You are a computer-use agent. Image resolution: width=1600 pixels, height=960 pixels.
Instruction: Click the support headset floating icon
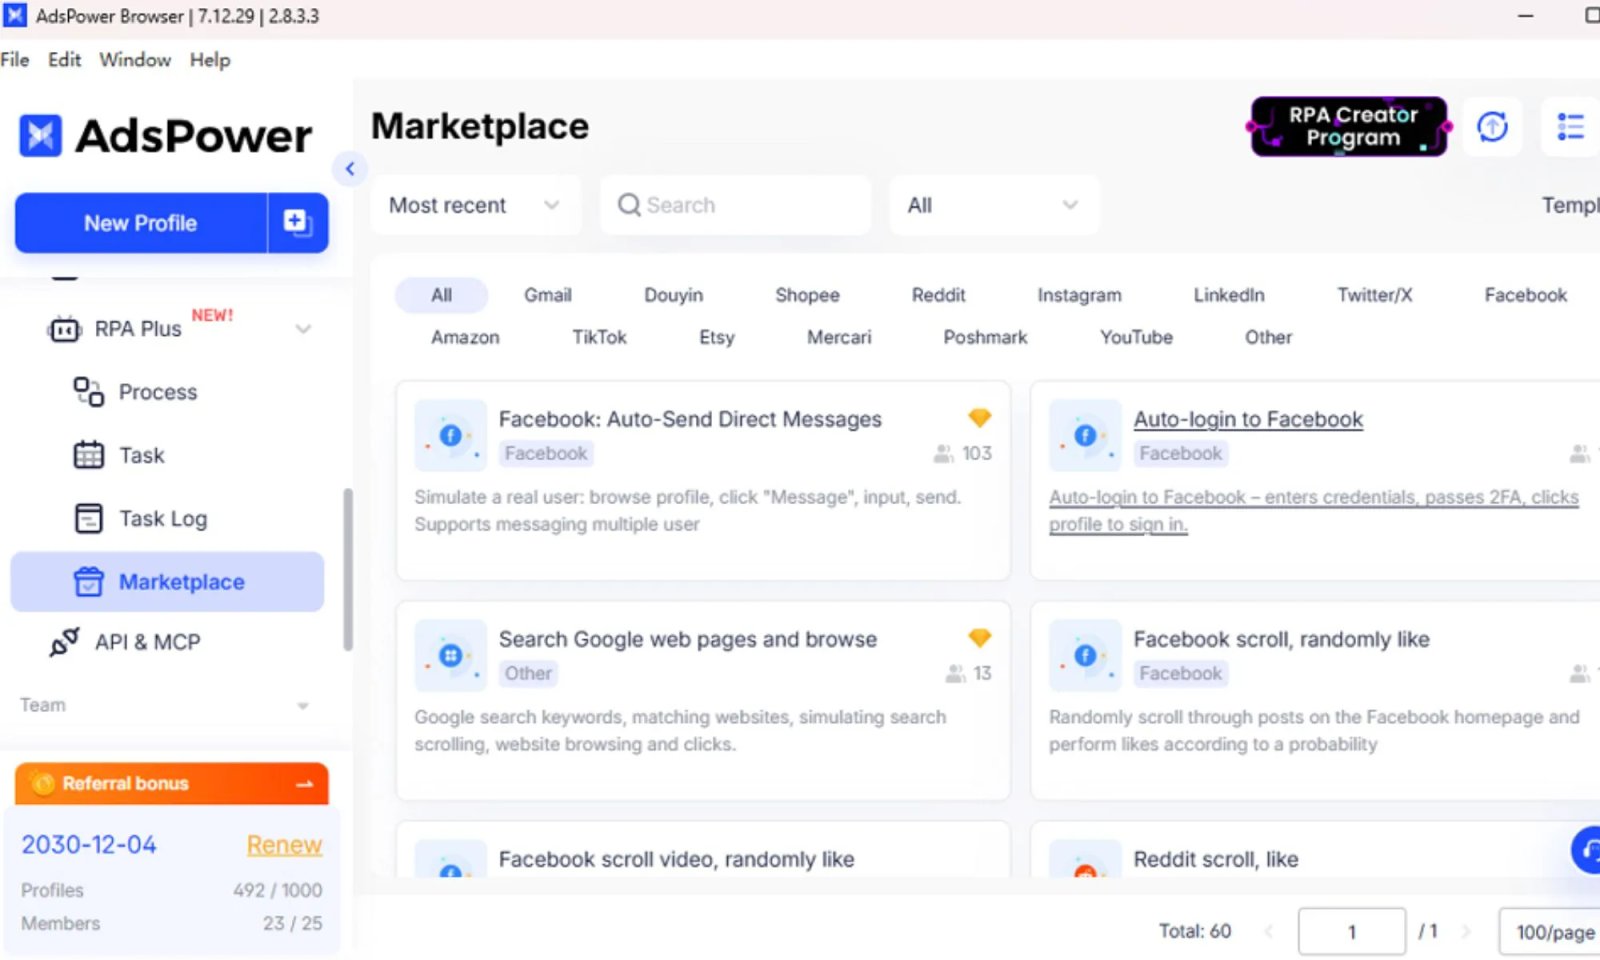point(1587,850)
